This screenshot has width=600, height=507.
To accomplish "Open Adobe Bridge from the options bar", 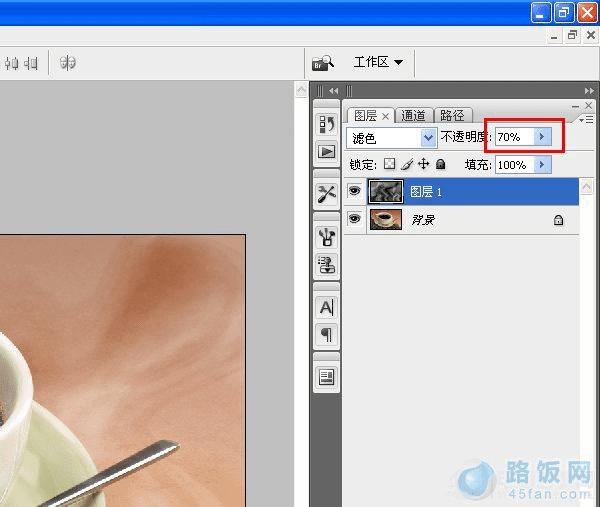I will [x=323, y=63].
